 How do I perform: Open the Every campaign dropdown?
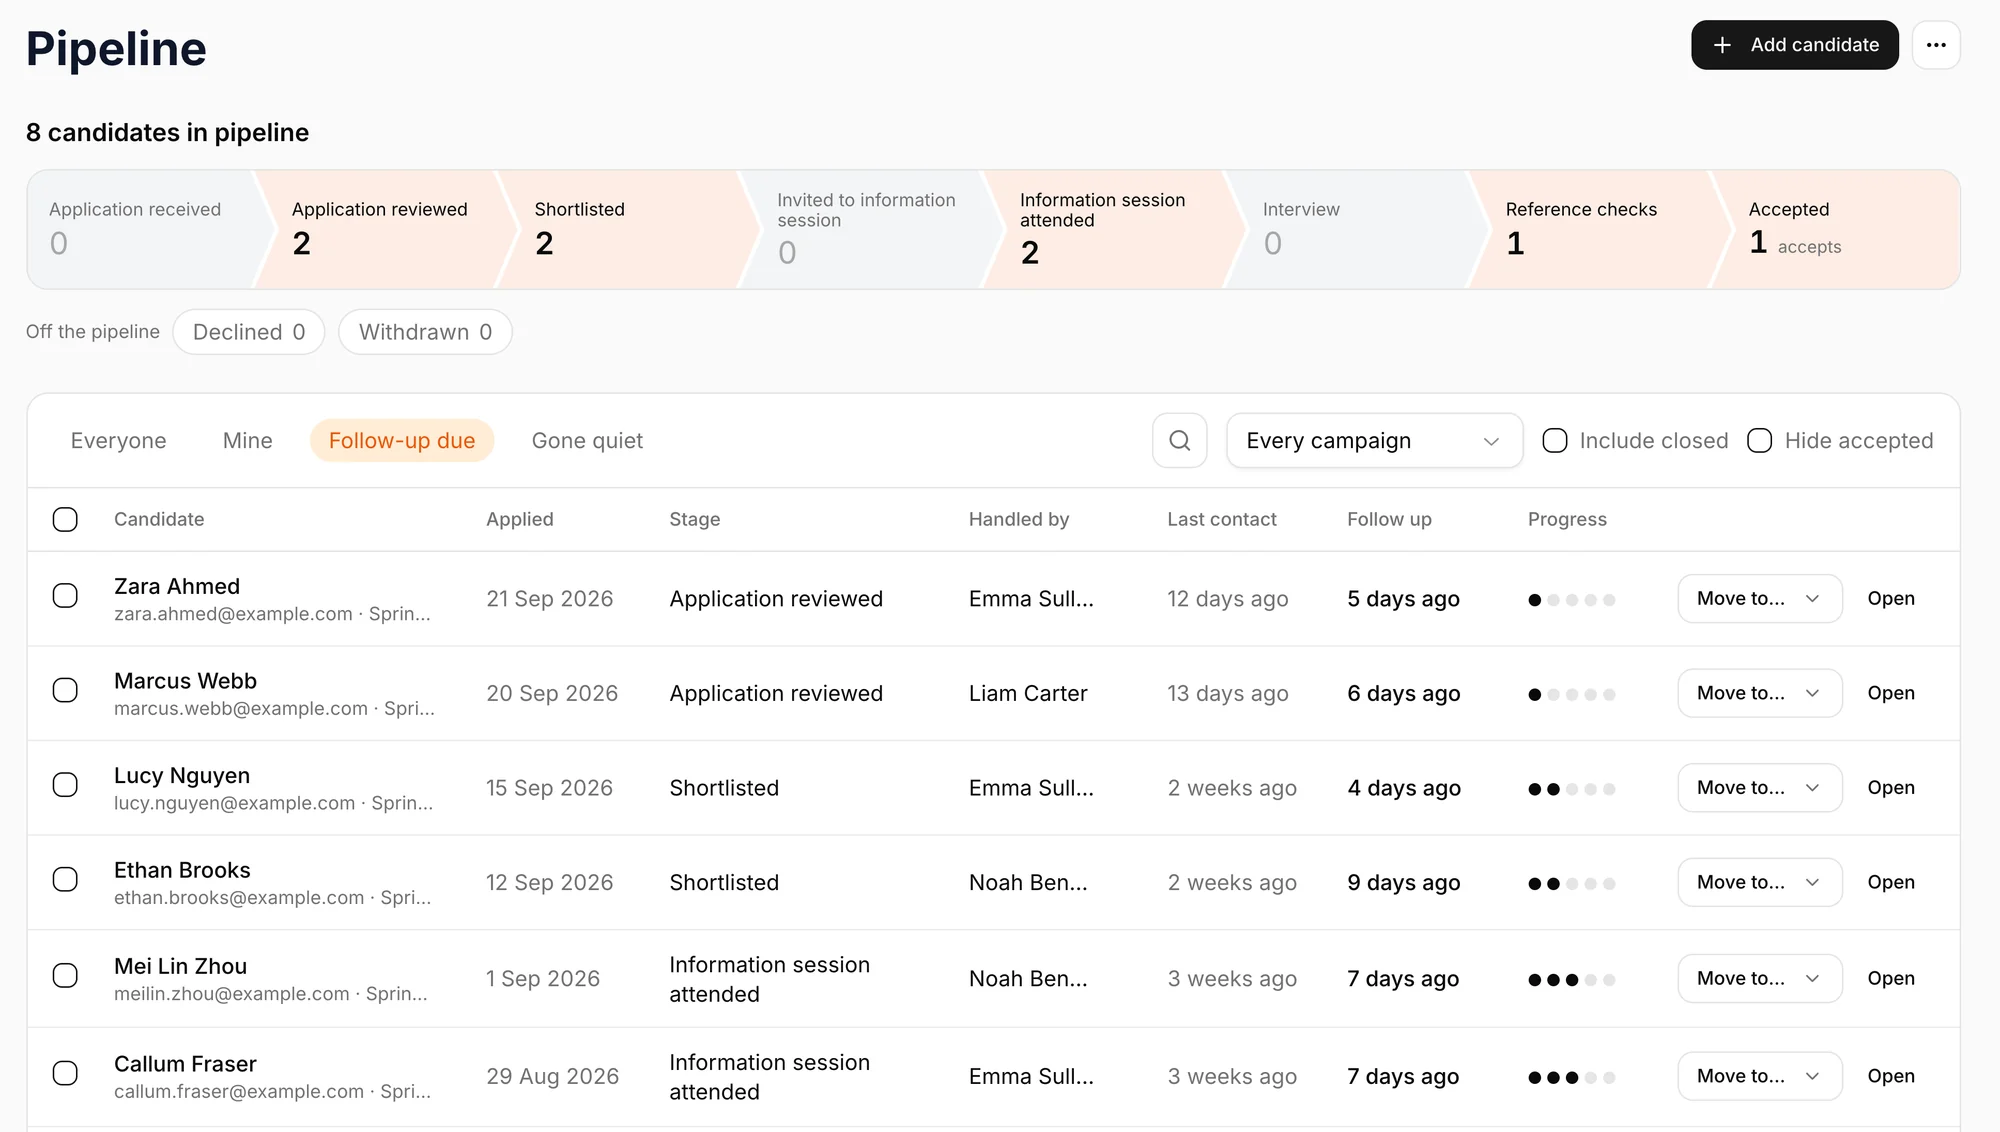(x=1374, y=441)
